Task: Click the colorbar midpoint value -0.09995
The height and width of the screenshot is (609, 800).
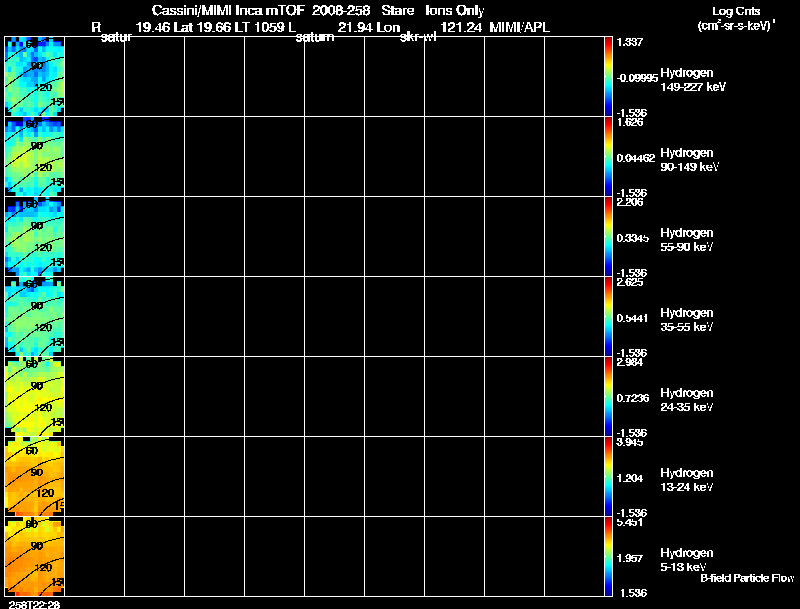Action: click(637, 79)
